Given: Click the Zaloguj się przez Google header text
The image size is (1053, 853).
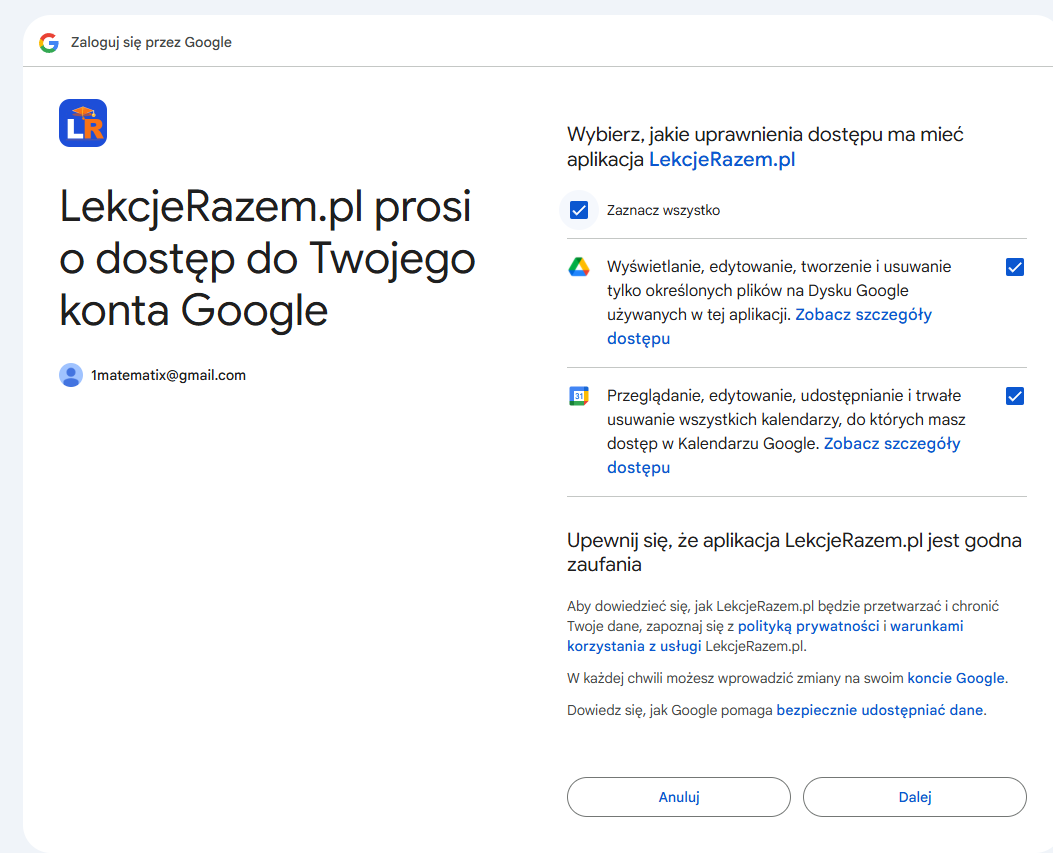Looking at the screenshot, I should tap(151, 42).
